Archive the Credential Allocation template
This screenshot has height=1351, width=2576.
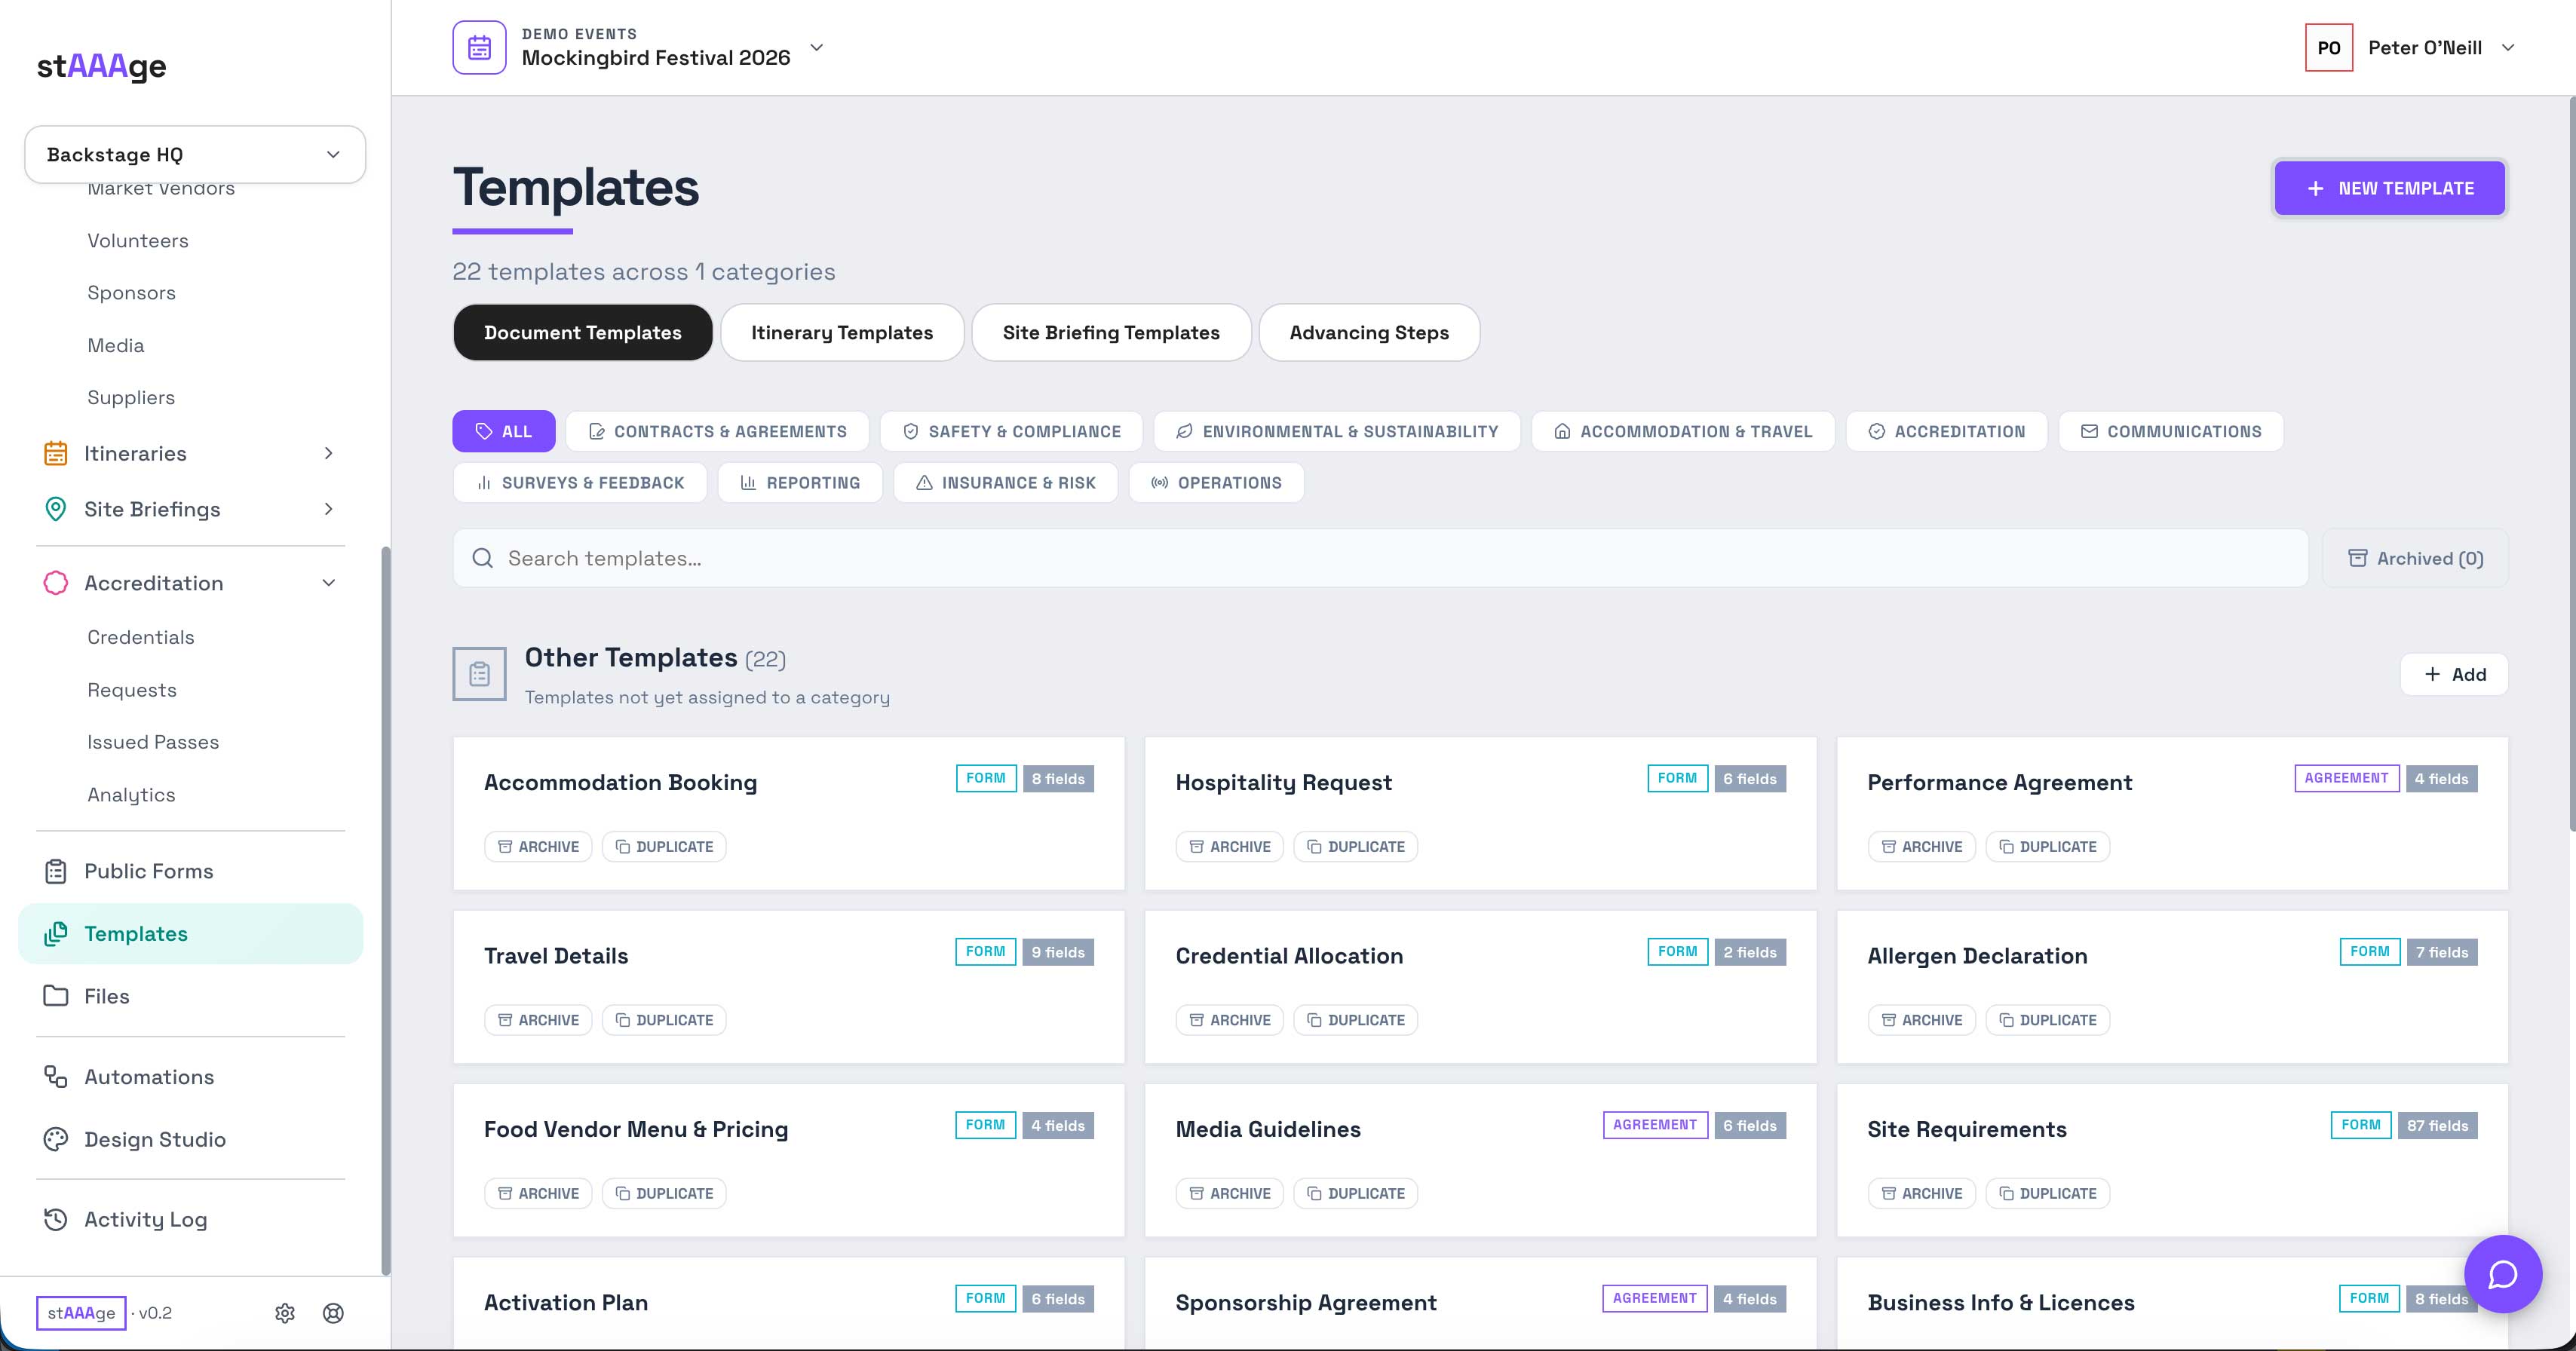(1230, 1020)
